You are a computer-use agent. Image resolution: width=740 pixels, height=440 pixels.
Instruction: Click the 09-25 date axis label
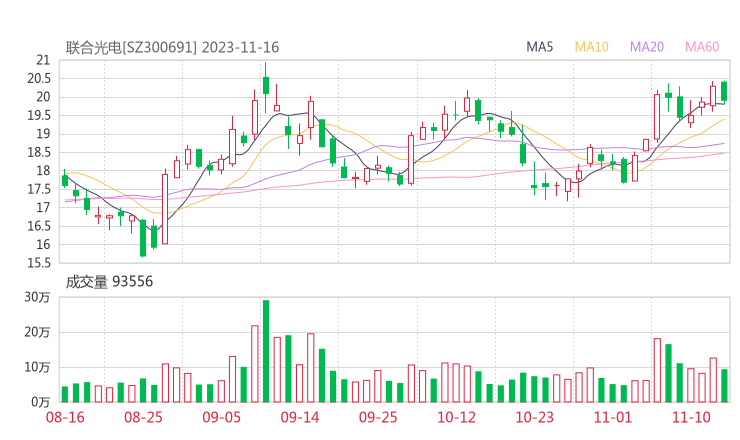[378, 417]
